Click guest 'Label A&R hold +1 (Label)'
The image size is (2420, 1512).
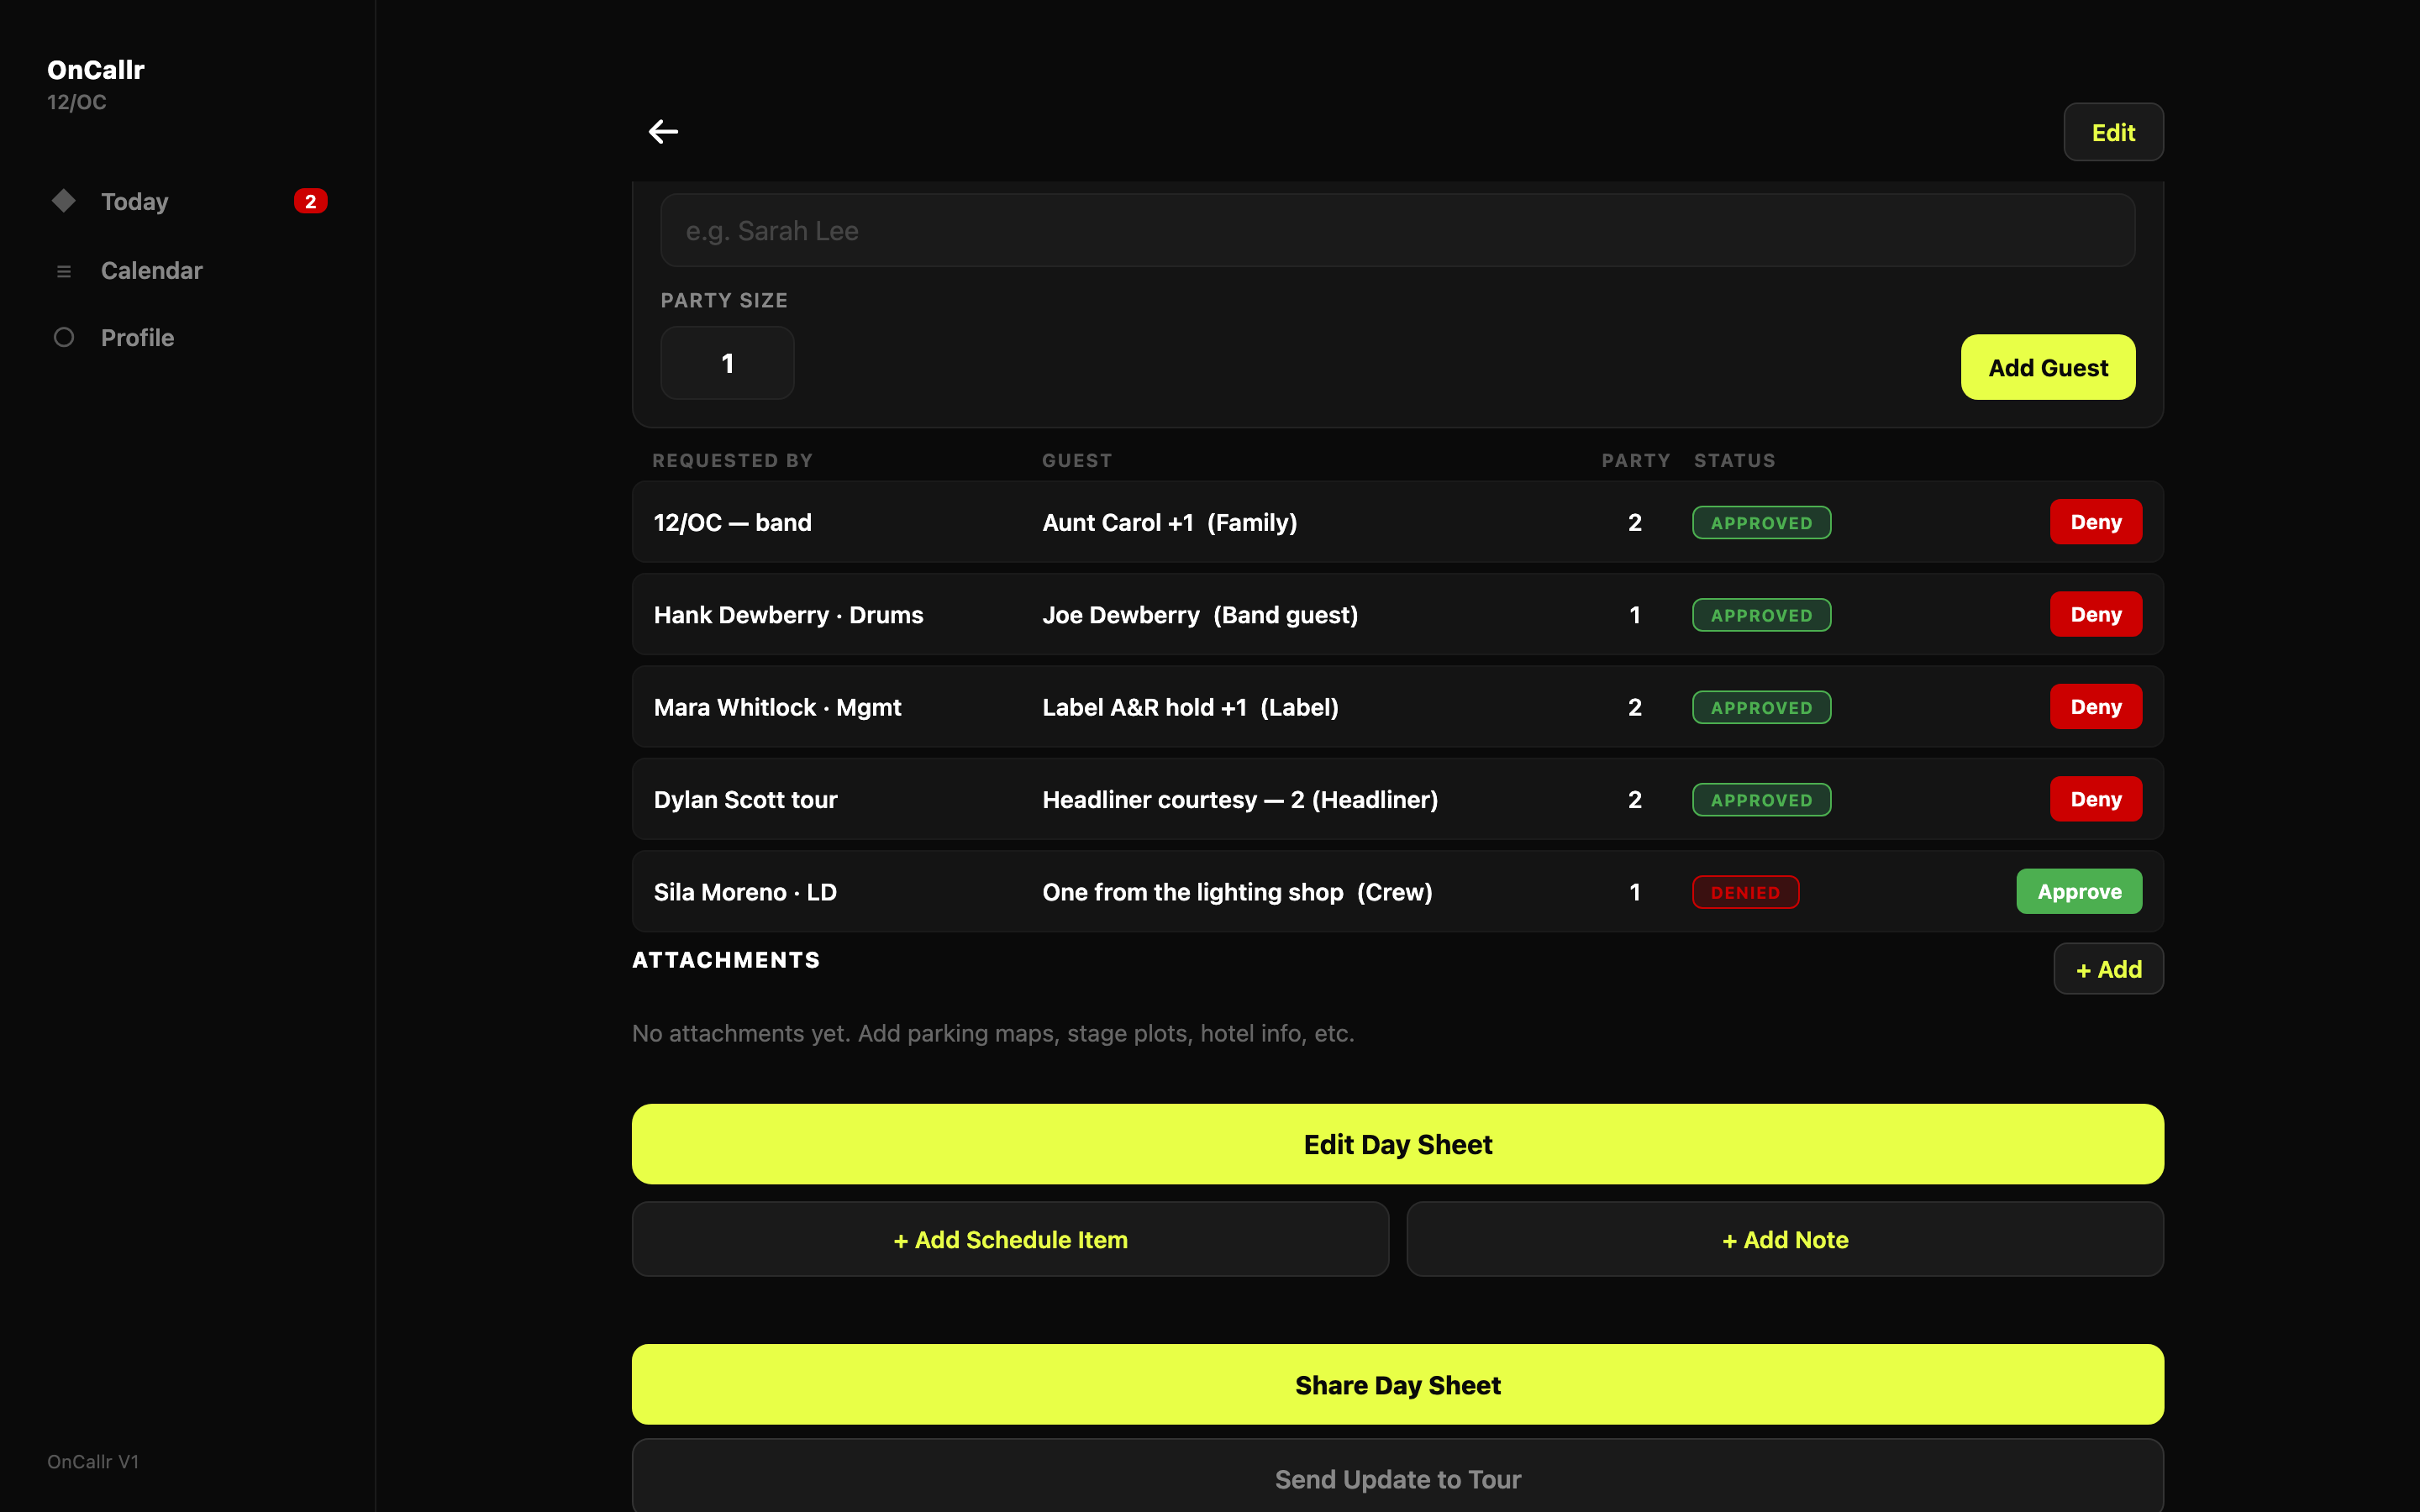[1190, 707]
